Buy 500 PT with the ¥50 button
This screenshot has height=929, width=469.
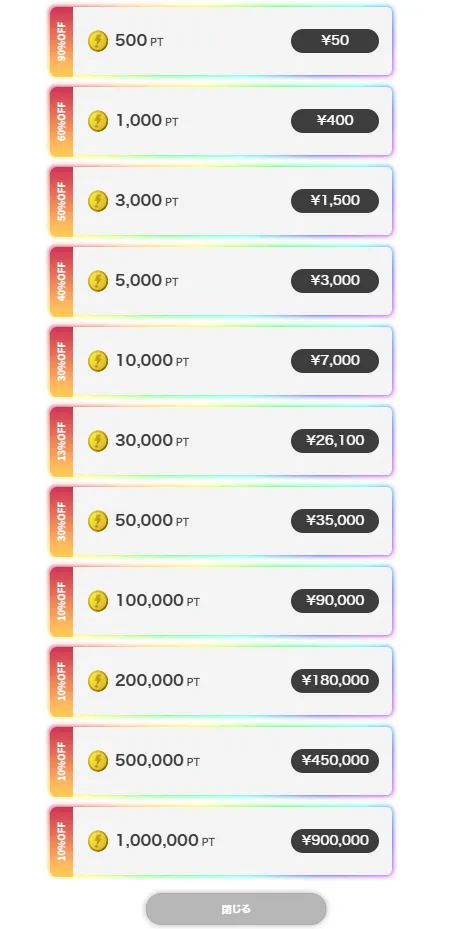(x=335, y=41)
